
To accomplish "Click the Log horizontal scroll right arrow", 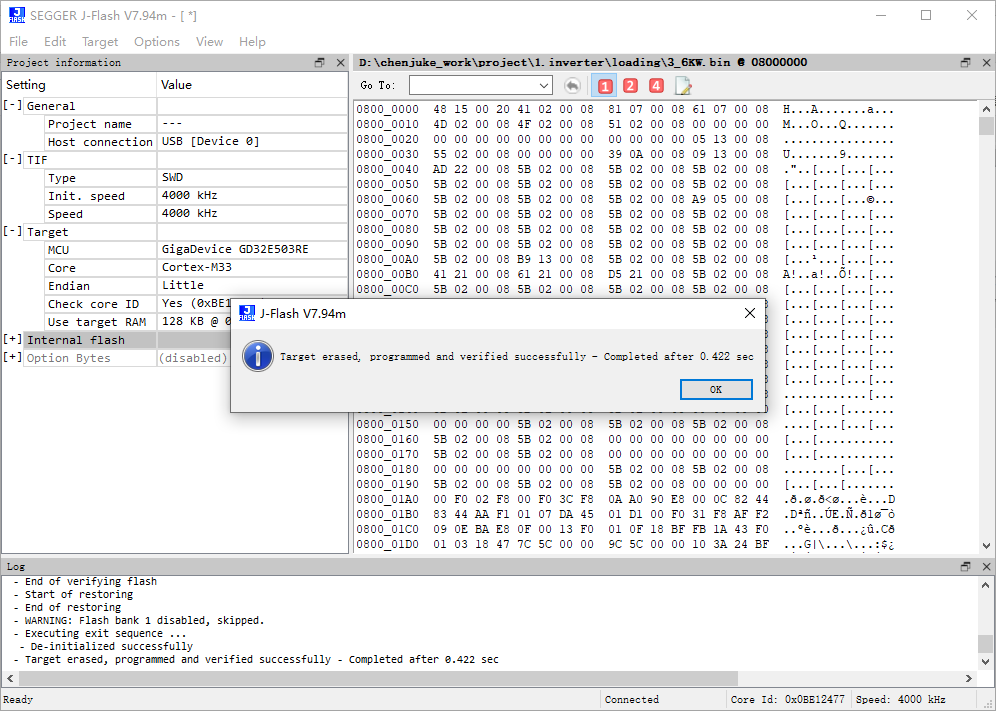I will click(x=970, y=678).
